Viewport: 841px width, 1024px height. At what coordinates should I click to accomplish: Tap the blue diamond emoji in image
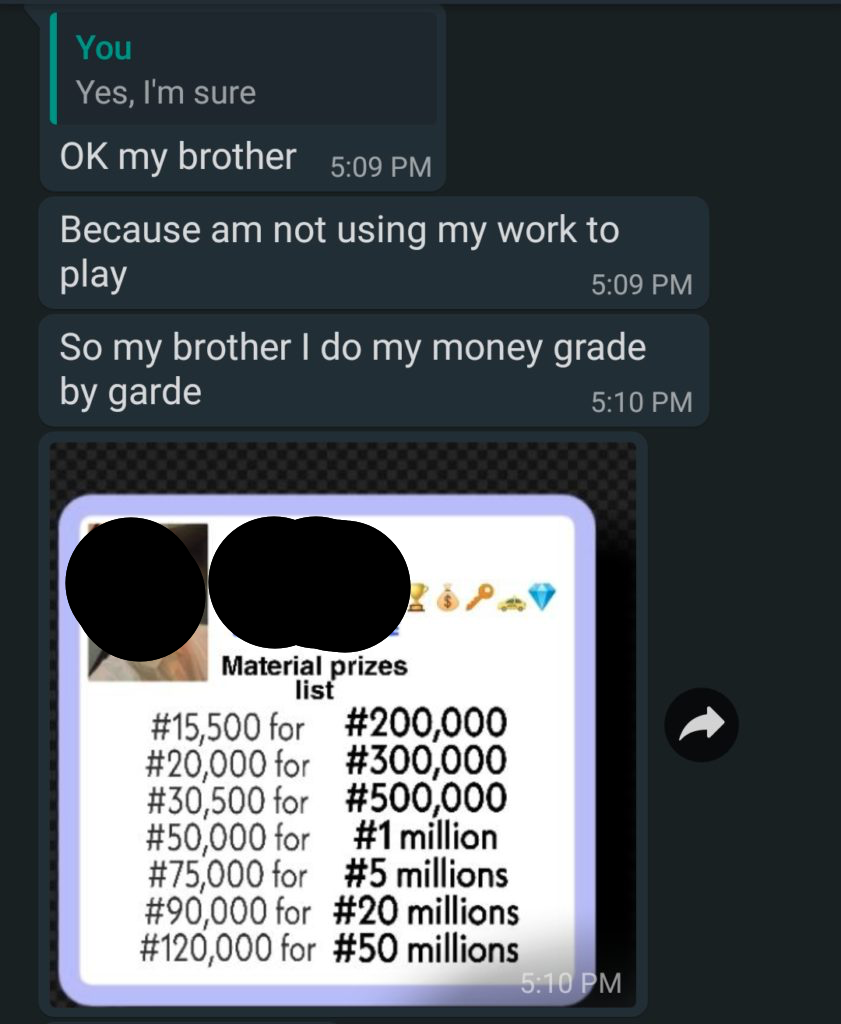point(542,597)
